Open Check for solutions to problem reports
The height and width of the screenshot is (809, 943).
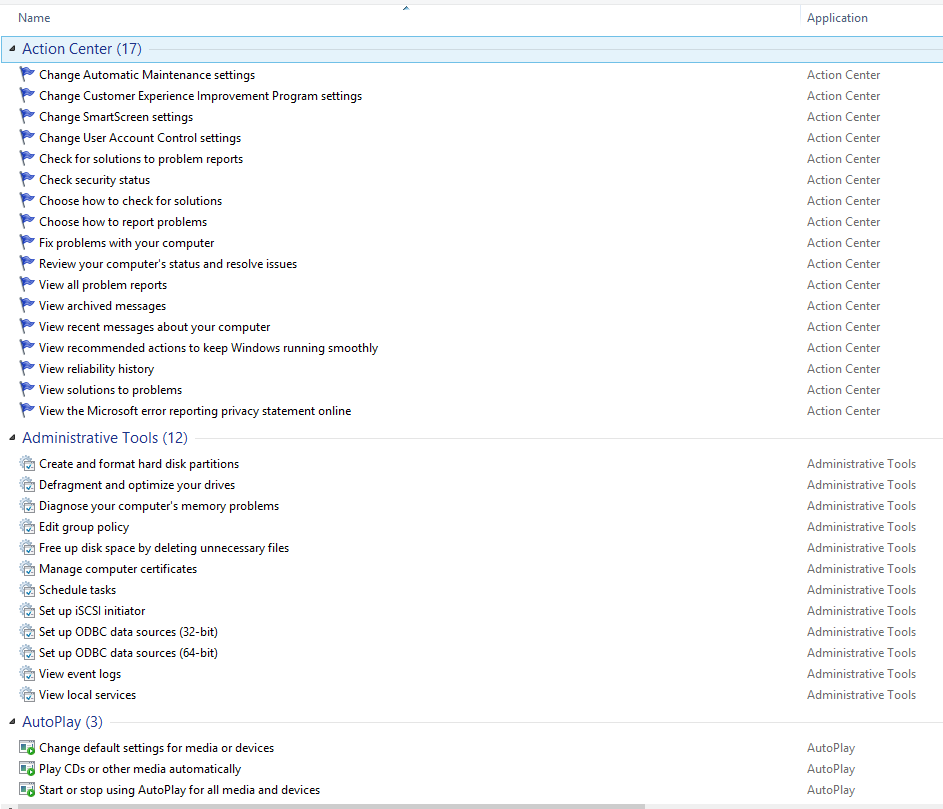pos(141,159)
